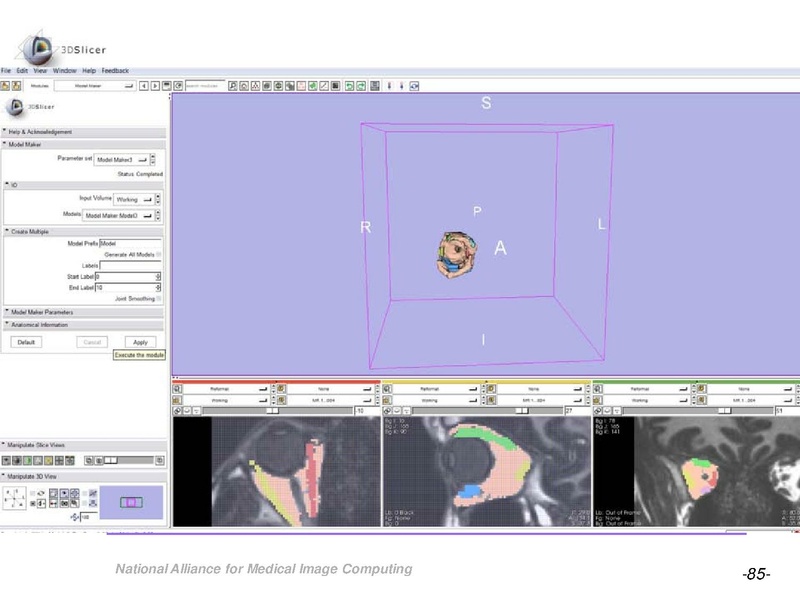Click the Start Label spinner field
Viewport: 800px width, 600px height.
coord(128,277)
